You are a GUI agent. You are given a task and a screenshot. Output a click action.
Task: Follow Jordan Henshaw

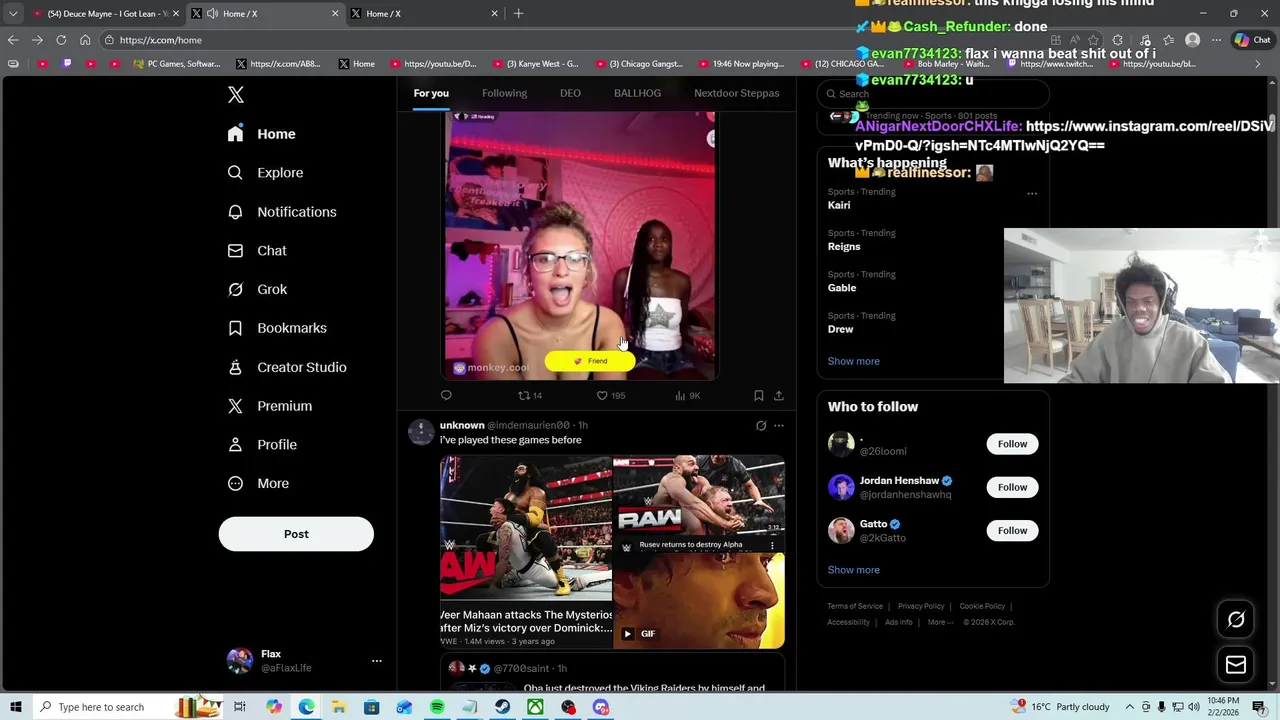pyautogui.click(x=1012, y=487)
